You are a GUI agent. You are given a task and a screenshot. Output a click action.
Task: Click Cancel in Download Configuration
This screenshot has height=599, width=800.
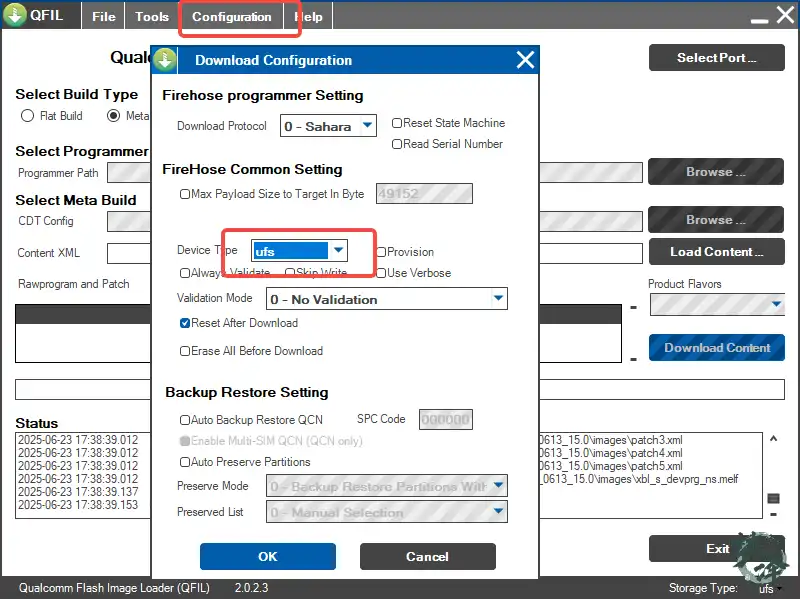pos(428,556)
